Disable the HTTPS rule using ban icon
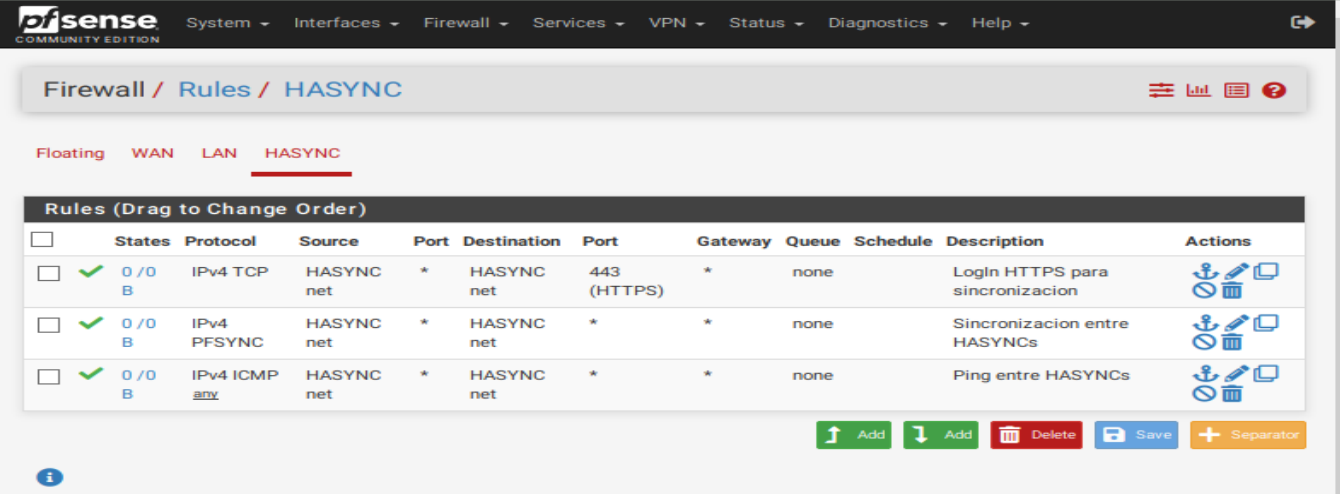1340x494 pixels. [1205, 290]
